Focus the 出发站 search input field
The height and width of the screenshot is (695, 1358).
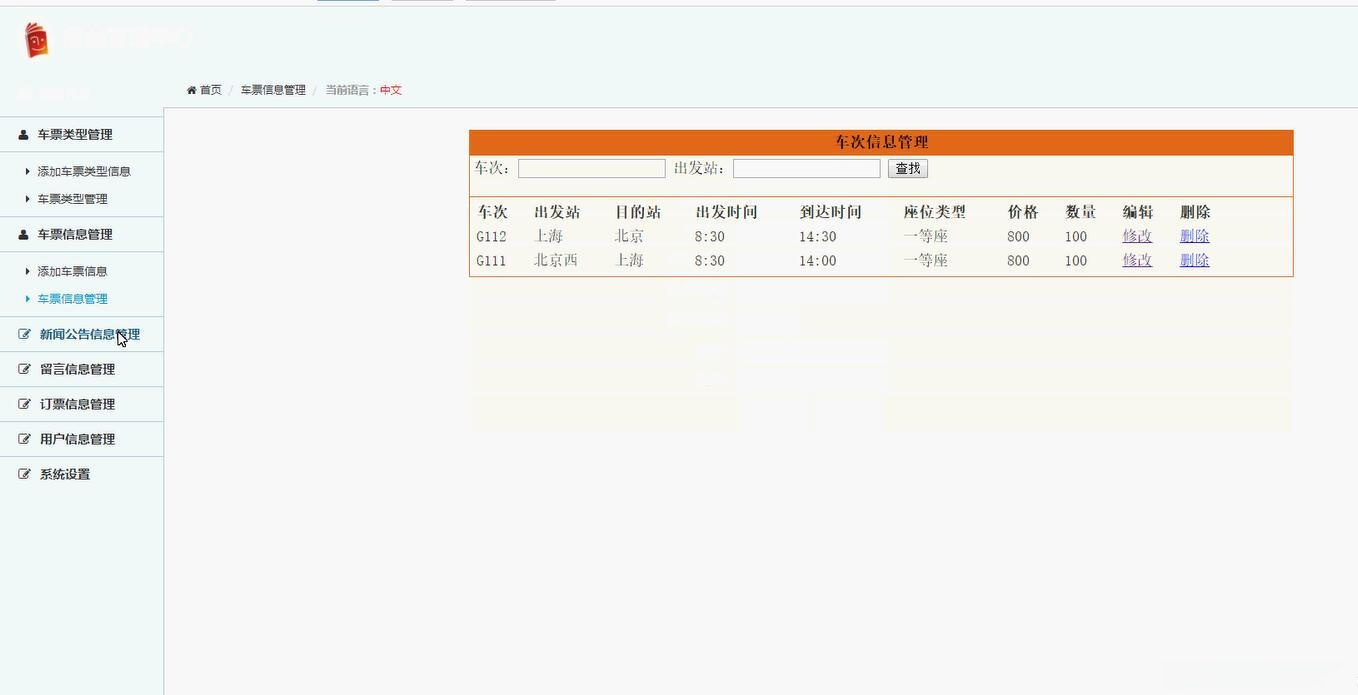[807, 169]
